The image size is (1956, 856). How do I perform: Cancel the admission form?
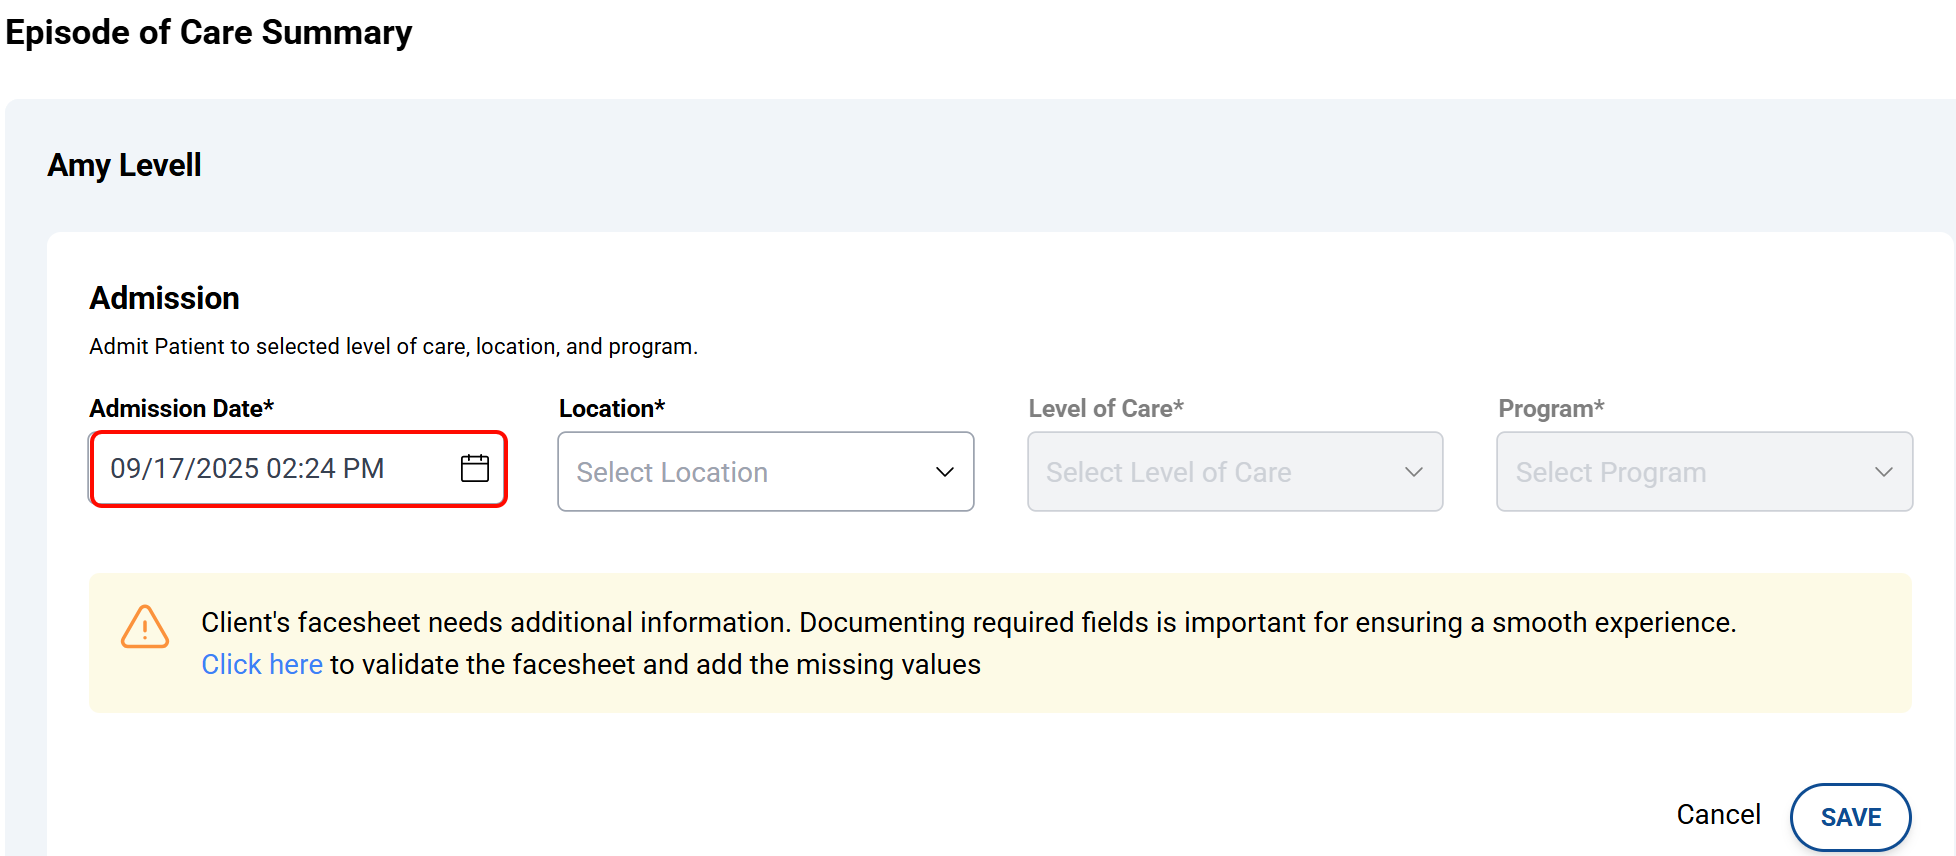click(1718, 815)
